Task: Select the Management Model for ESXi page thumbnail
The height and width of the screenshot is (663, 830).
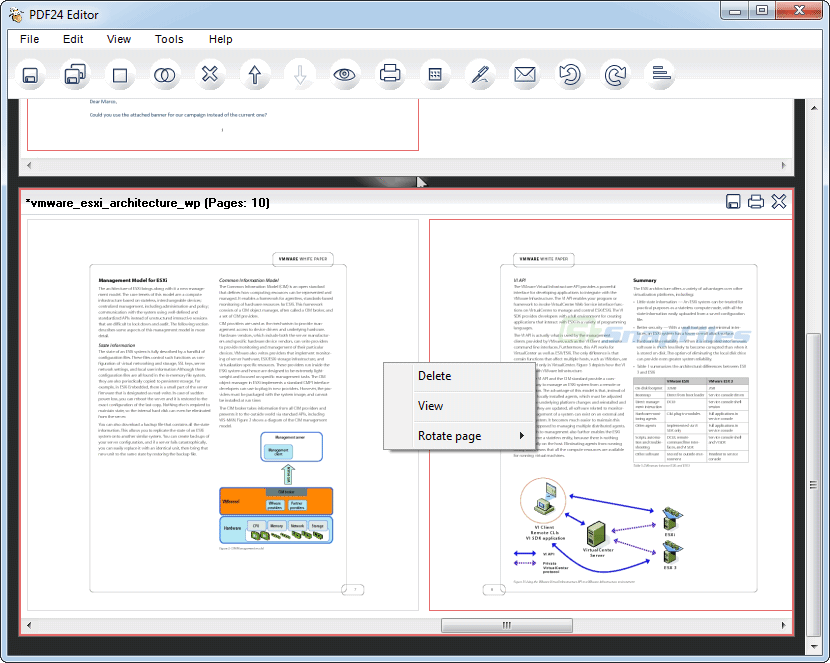Action: [x=223, y=415]
